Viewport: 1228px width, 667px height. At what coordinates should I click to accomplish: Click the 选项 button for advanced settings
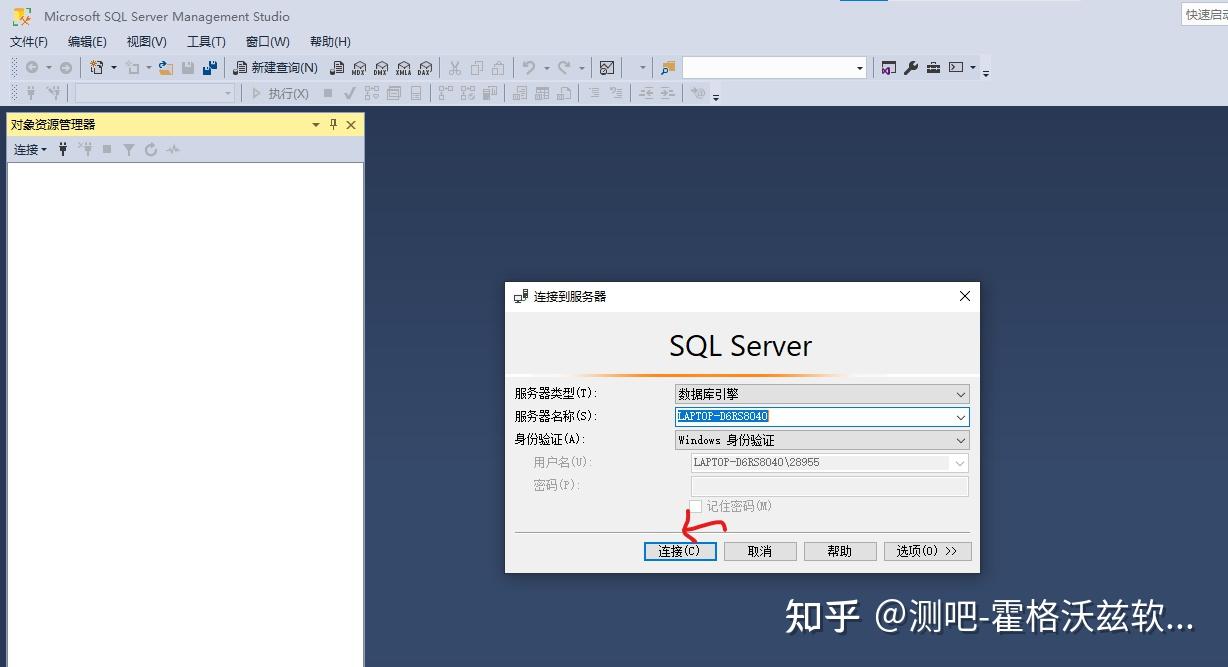[x=927, y=550]
